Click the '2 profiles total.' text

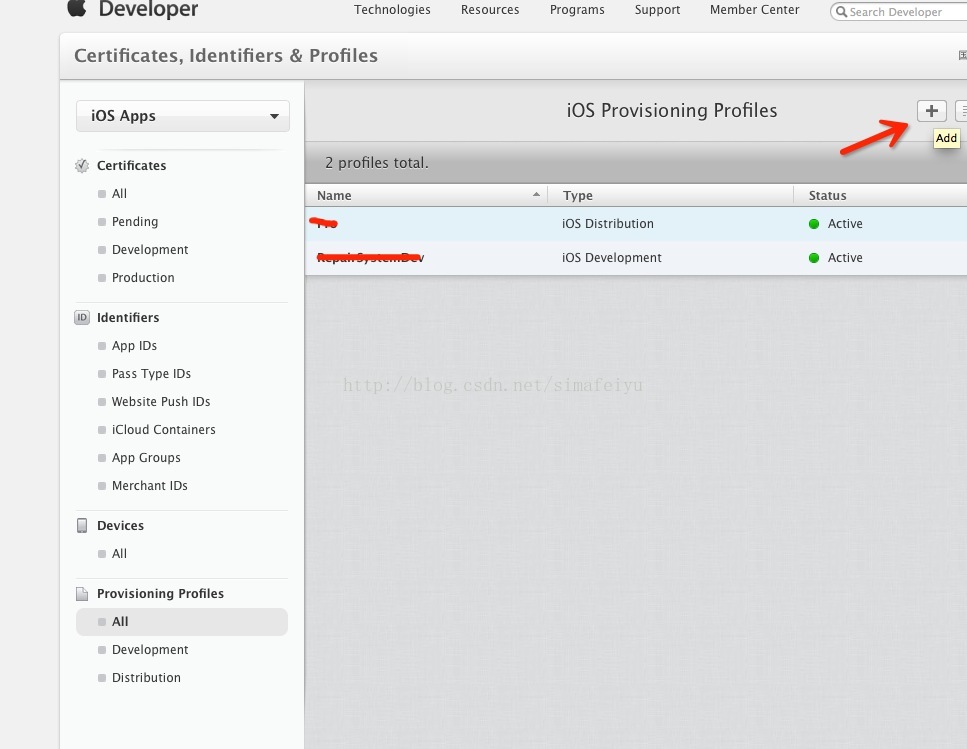(377, 163)
